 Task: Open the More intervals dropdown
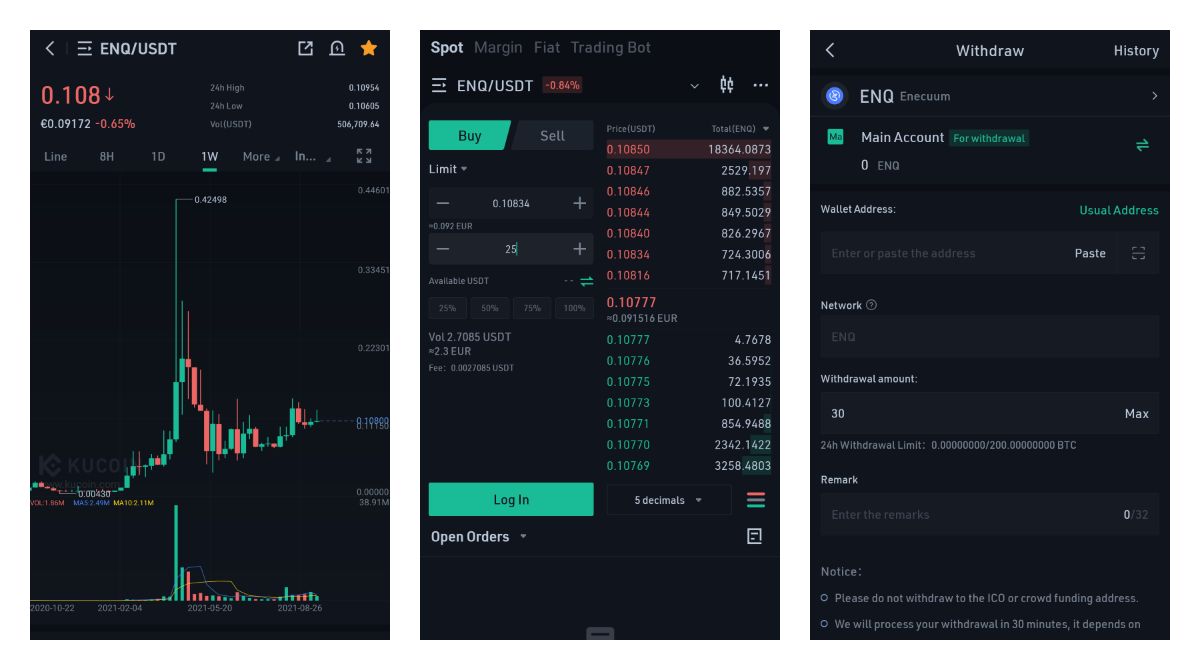260,157
